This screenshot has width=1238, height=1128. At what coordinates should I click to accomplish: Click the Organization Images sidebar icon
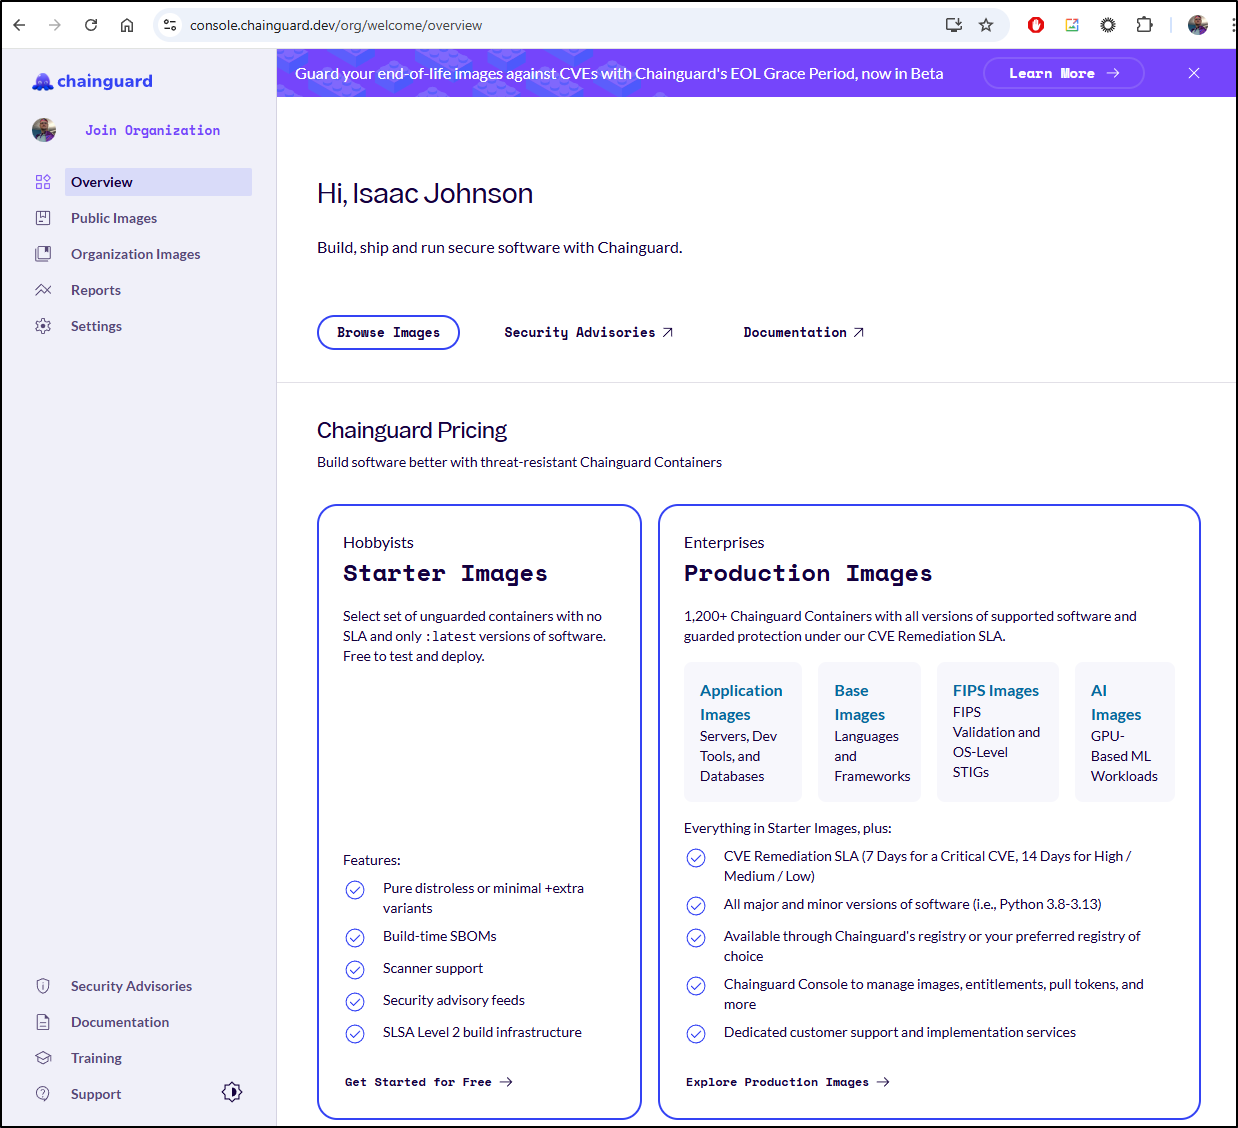pyautogui.click(x=43, y=254)
